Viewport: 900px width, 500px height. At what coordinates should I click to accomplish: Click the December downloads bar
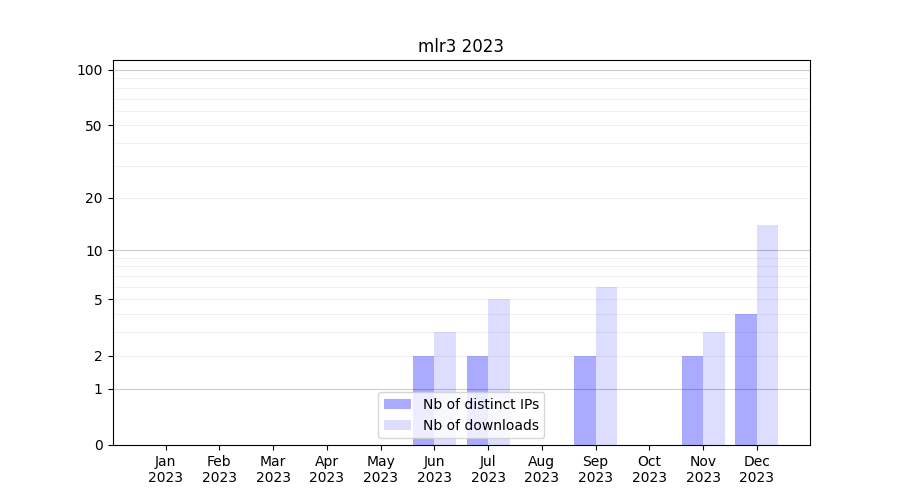[x=767, y=335]
